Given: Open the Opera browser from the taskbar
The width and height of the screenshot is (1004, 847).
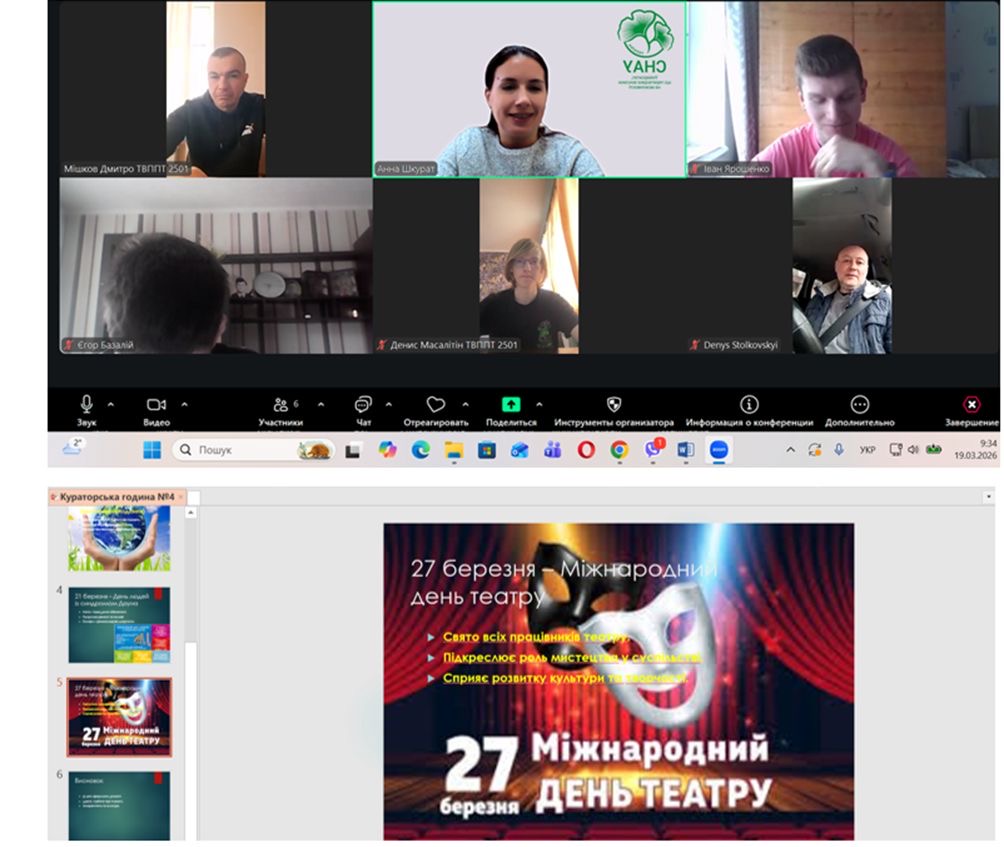Looking at the screenshot, I should pyautogui.click(x=586, y=450).
